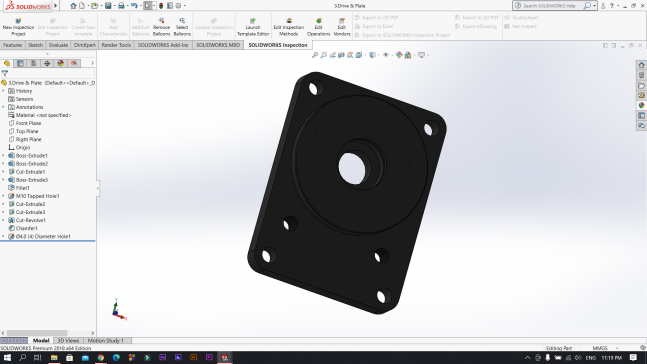Select Chamfer1 in feature tree

tap(26, 228)
